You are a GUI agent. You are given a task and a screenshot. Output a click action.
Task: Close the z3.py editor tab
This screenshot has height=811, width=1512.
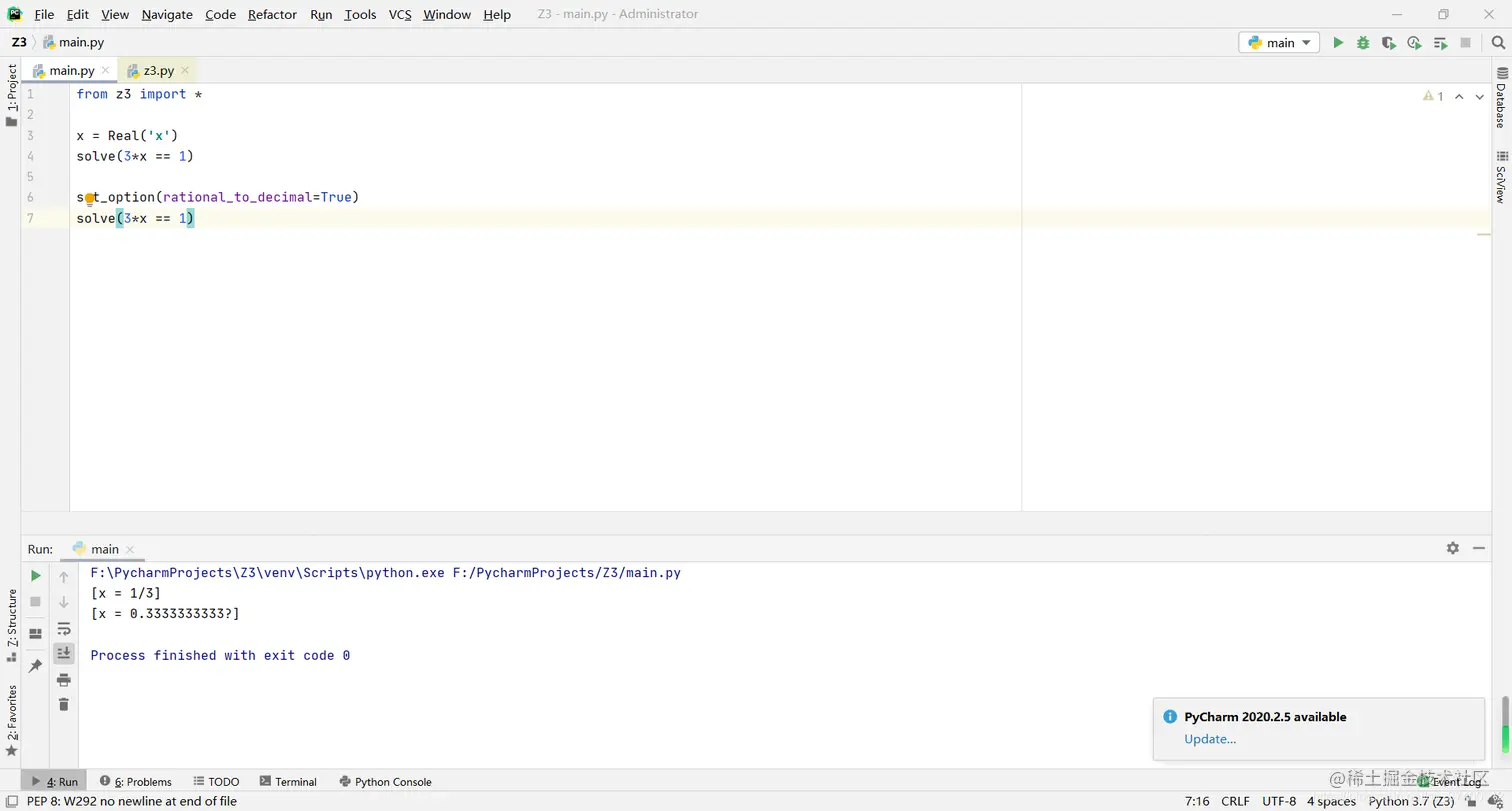(185, 71)
